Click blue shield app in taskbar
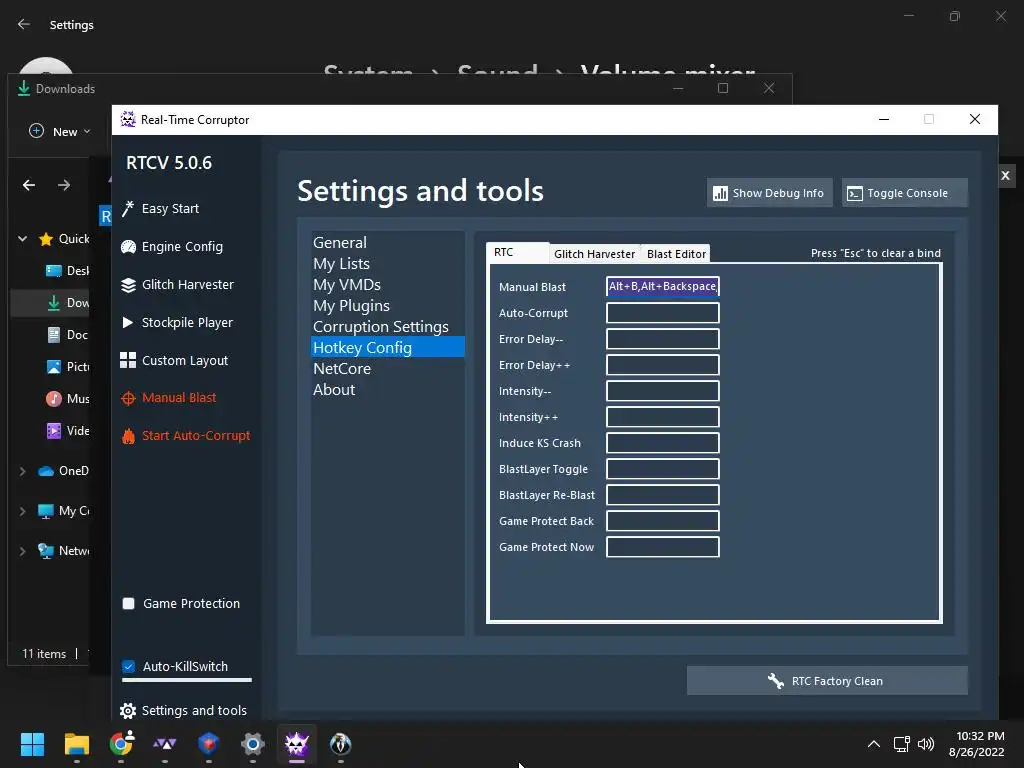The image size is (1024, 768). point(209,744)
